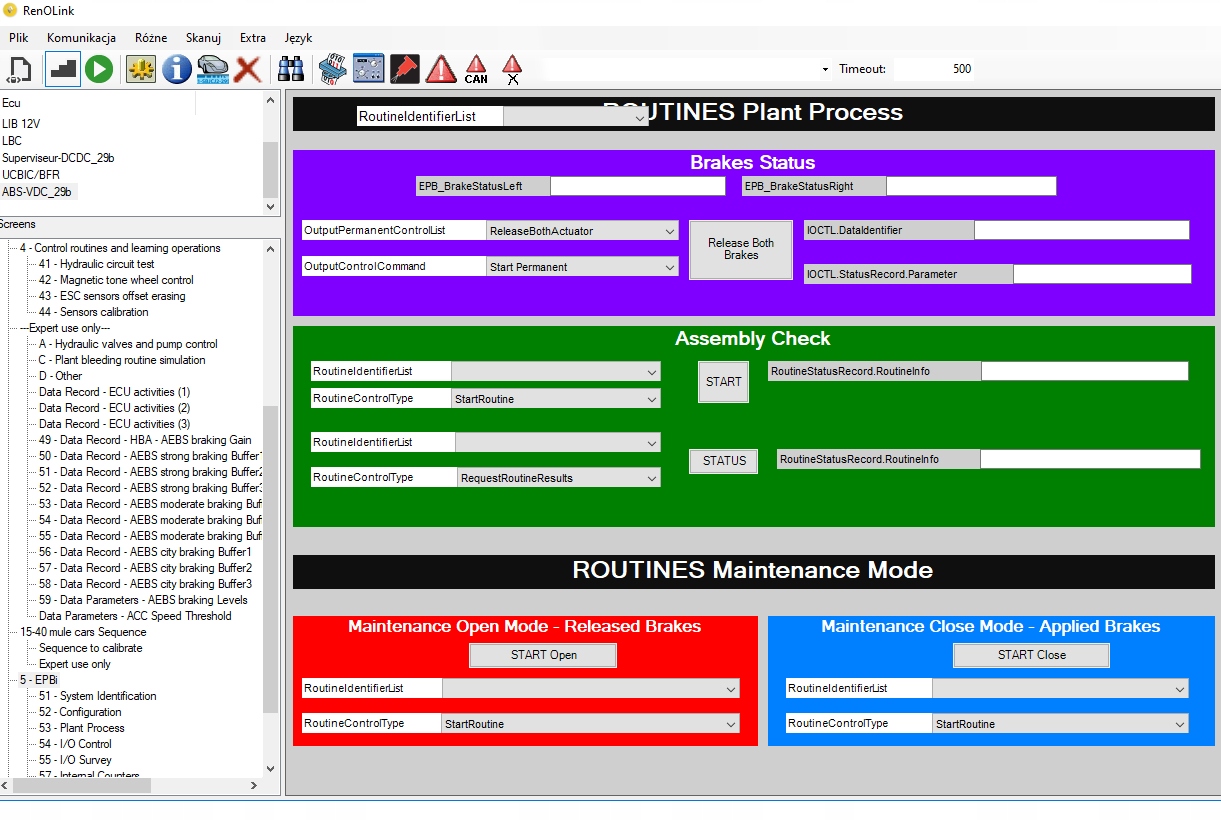The height and width of the screenshot is (820, 1221).
Task: Open the Komunikacja menu
Action: coord(81,38)
